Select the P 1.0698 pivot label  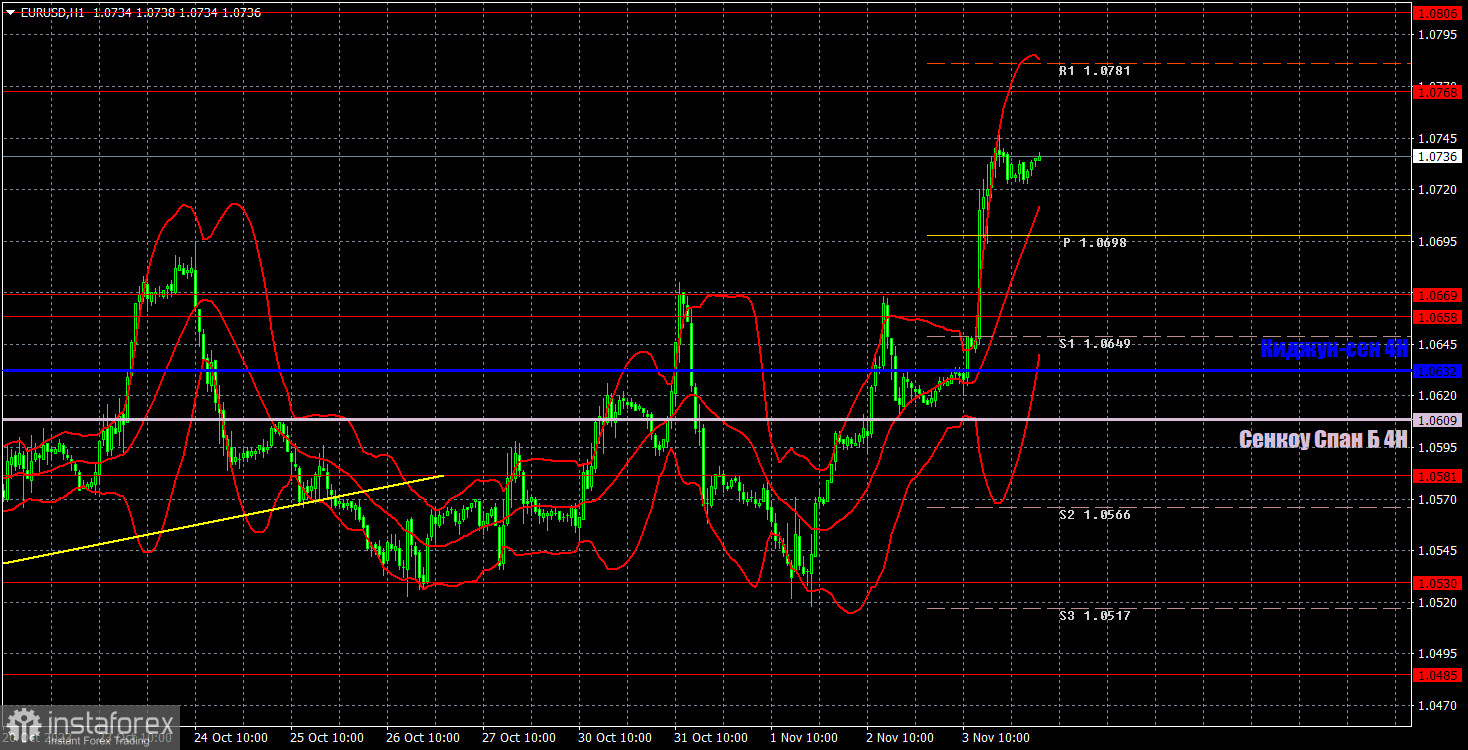[x=1095, y=243]
